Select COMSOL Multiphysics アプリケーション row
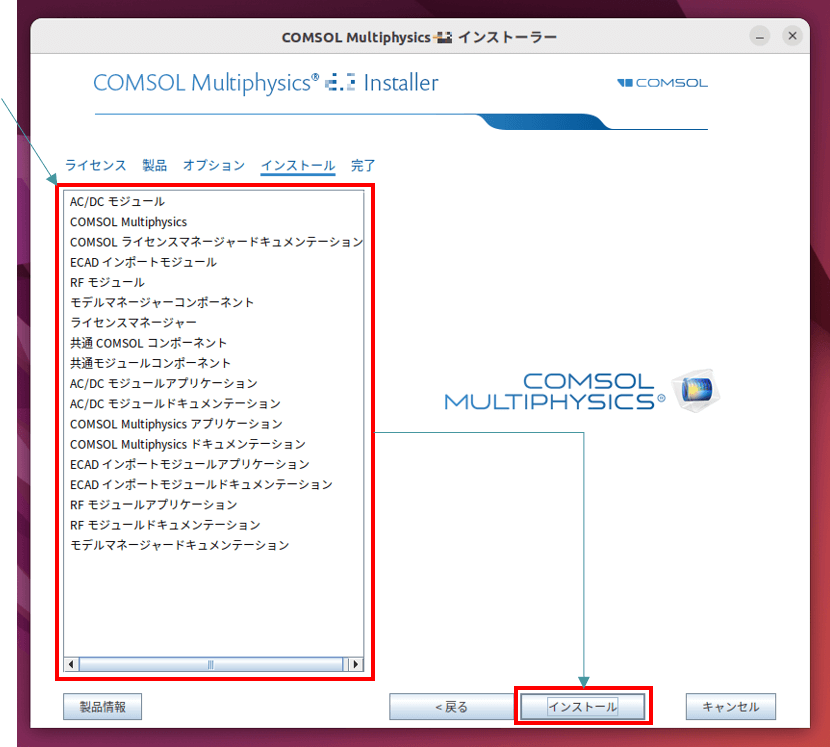Viewport: 830px width, 747px height. pos(214,424)
